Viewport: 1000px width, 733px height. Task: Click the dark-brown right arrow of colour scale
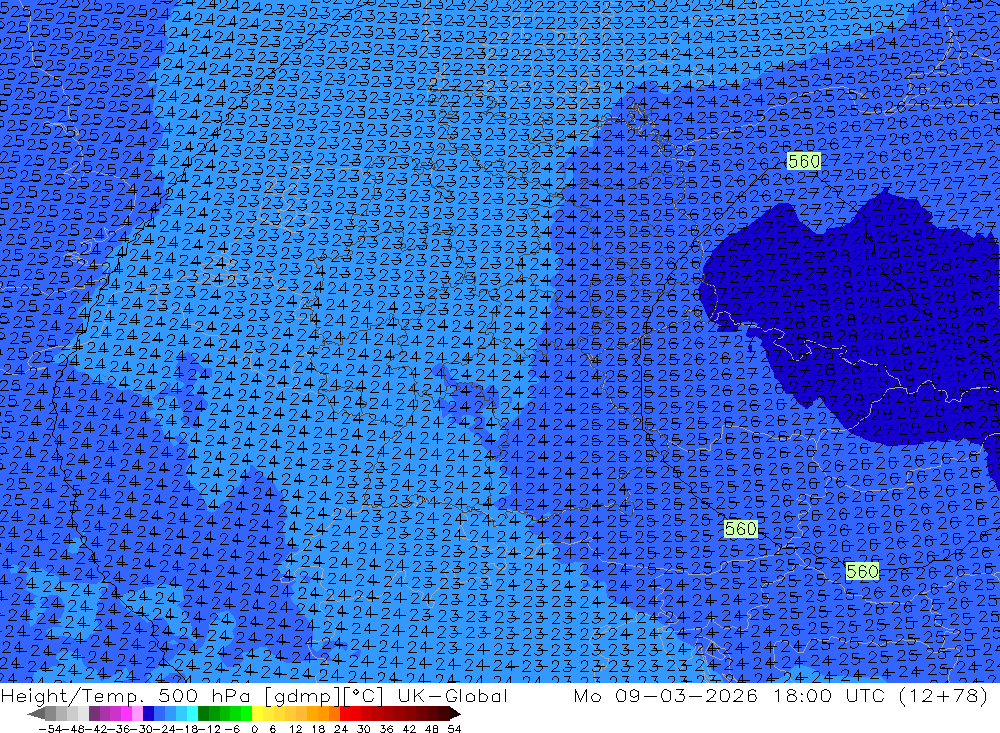(455, 714)
